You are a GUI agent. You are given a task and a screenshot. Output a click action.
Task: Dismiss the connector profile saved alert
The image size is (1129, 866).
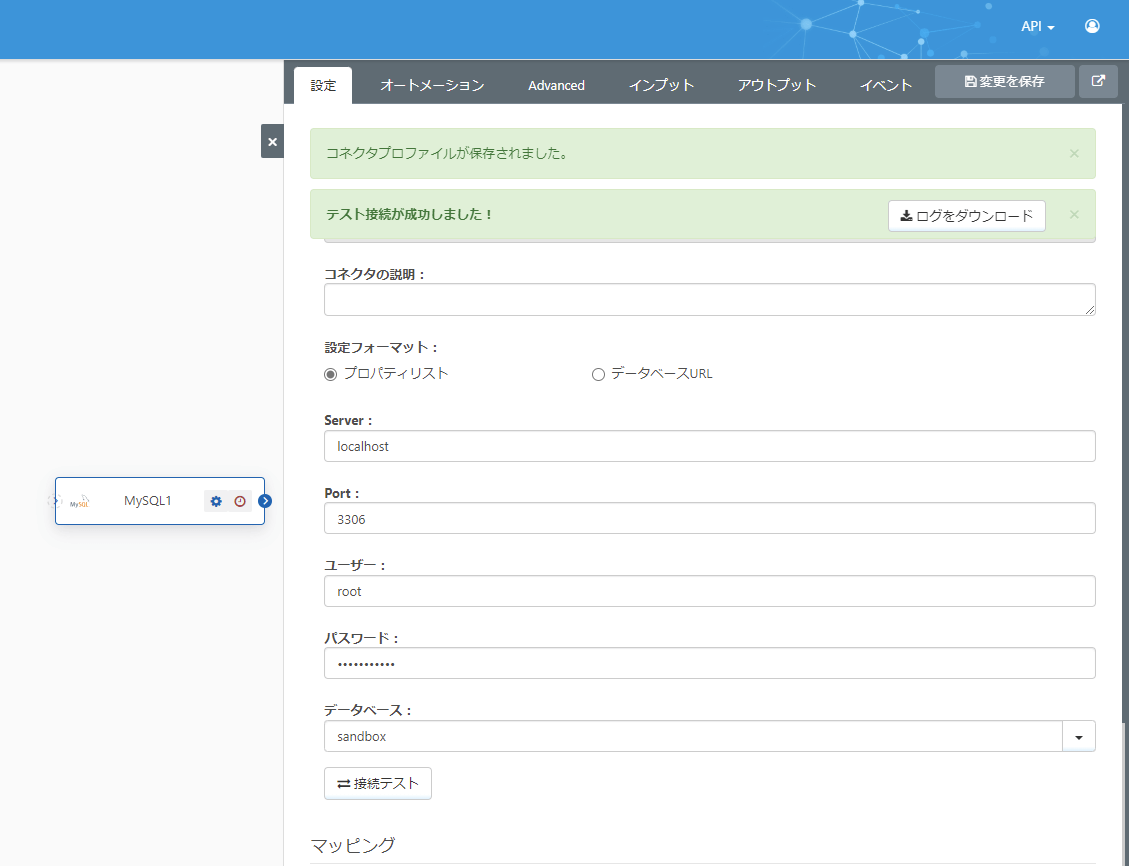click(1074, 154)
